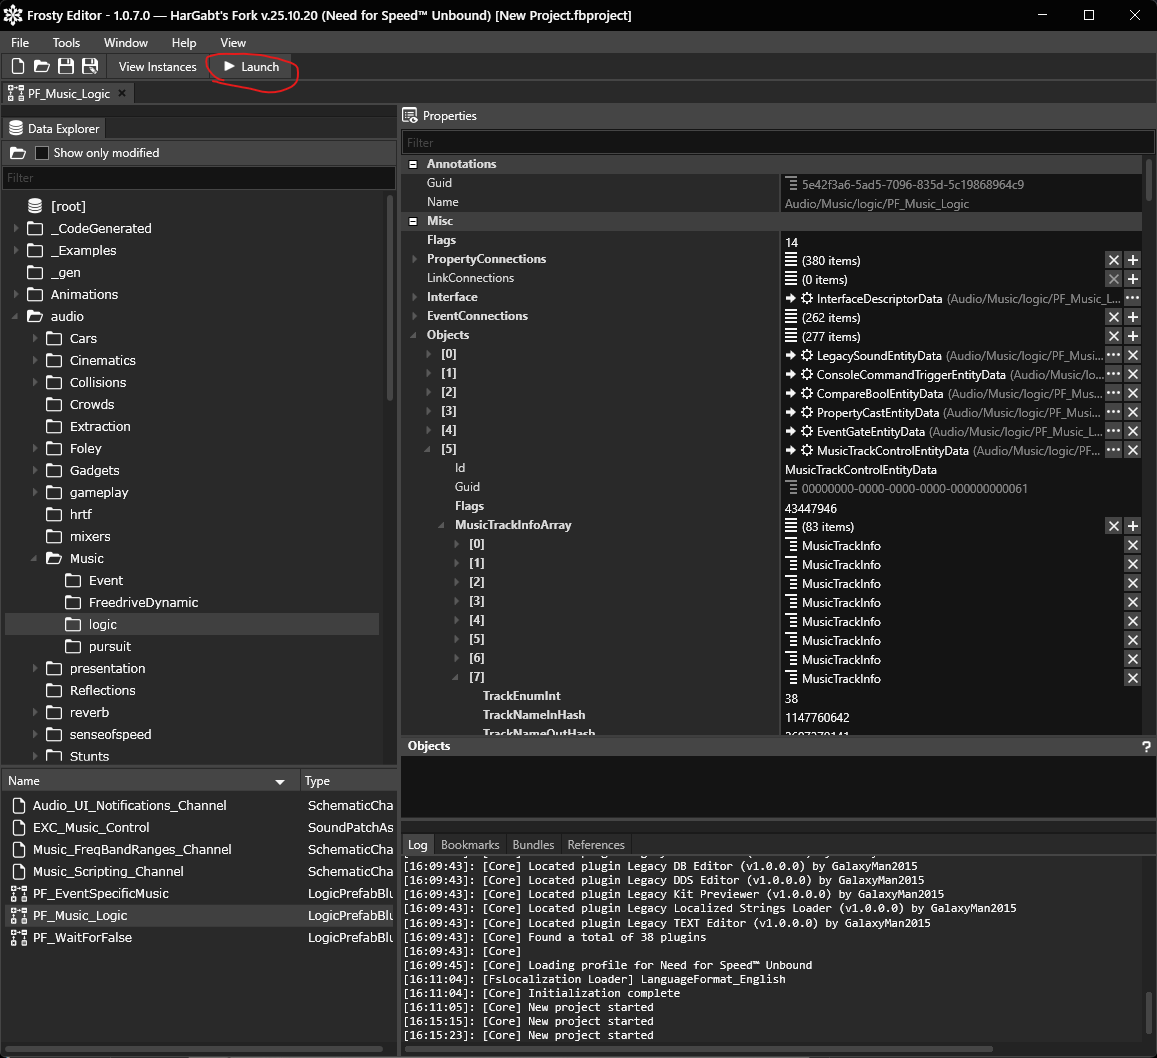Image resolution: width=1157 pixels, height=1058 pixels.
Task: Collapse the MusicTrackInfoArray node
Action: [441, 525]
